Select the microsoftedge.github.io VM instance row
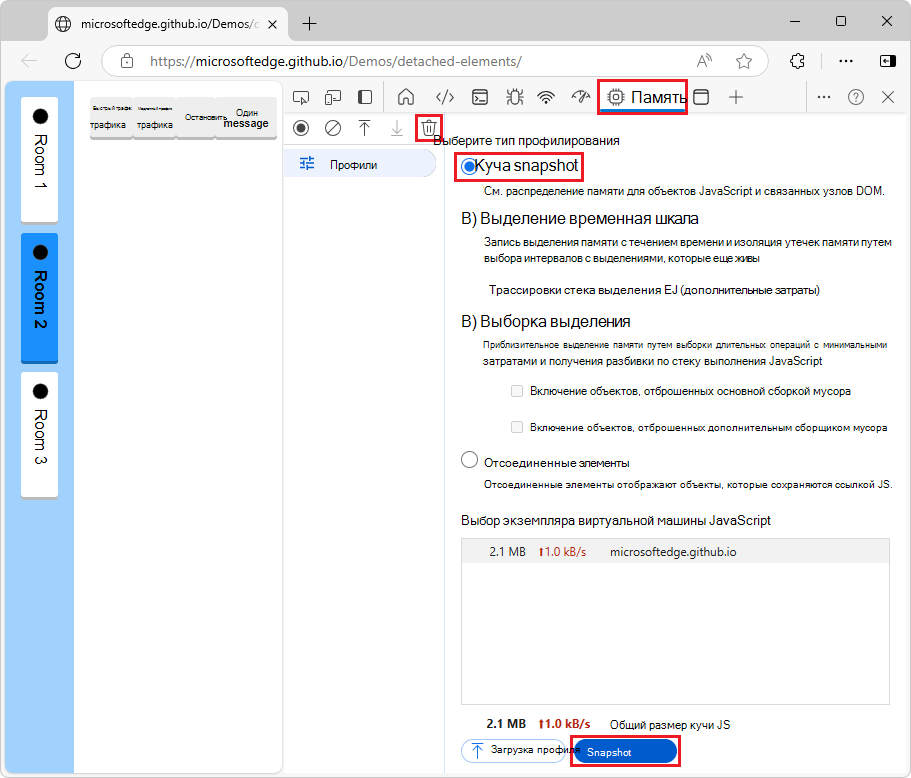The height and width of the screenshot is (778, 911). [x=675, y=551]
